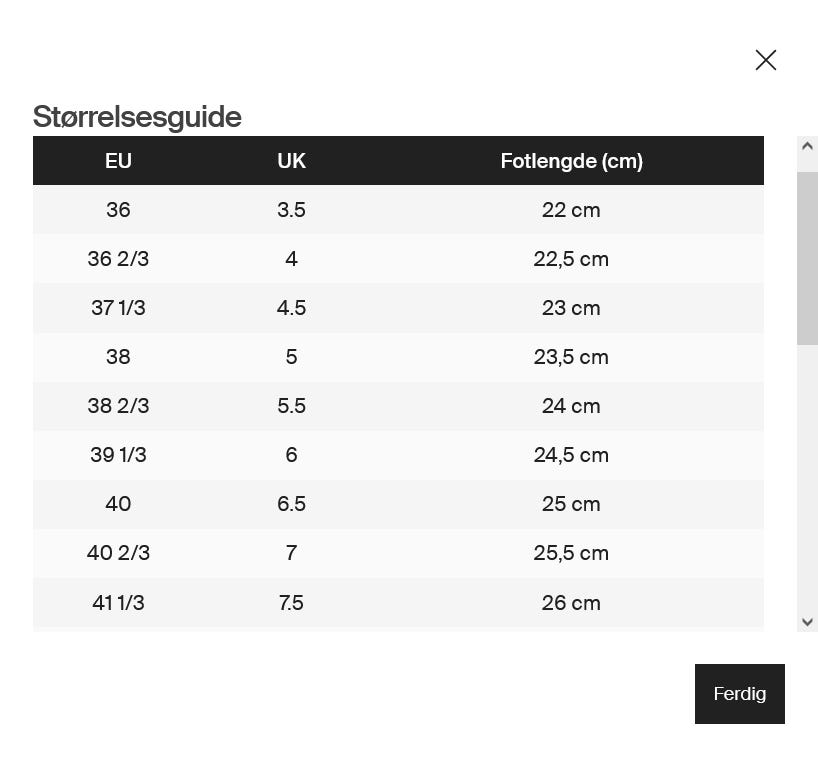Click the UK 6.5 size cell

(291, 504)
